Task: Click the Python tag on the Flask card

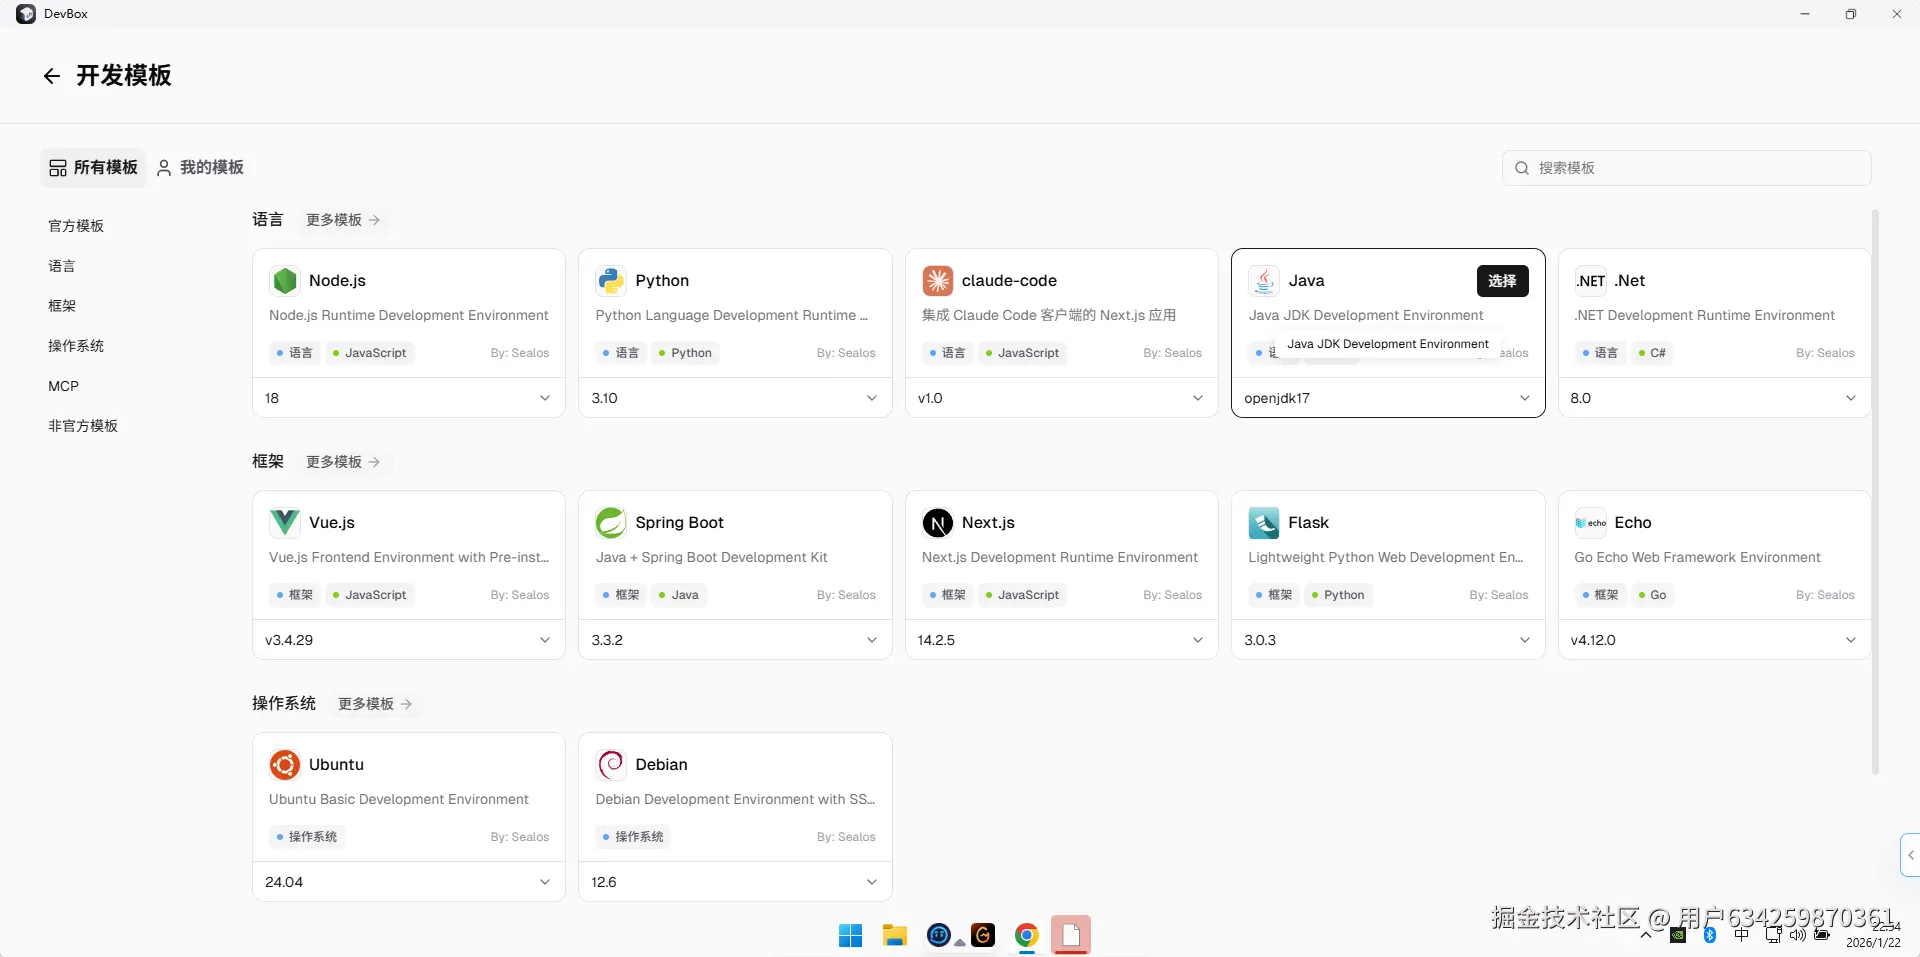Action: pos(1338,595)
